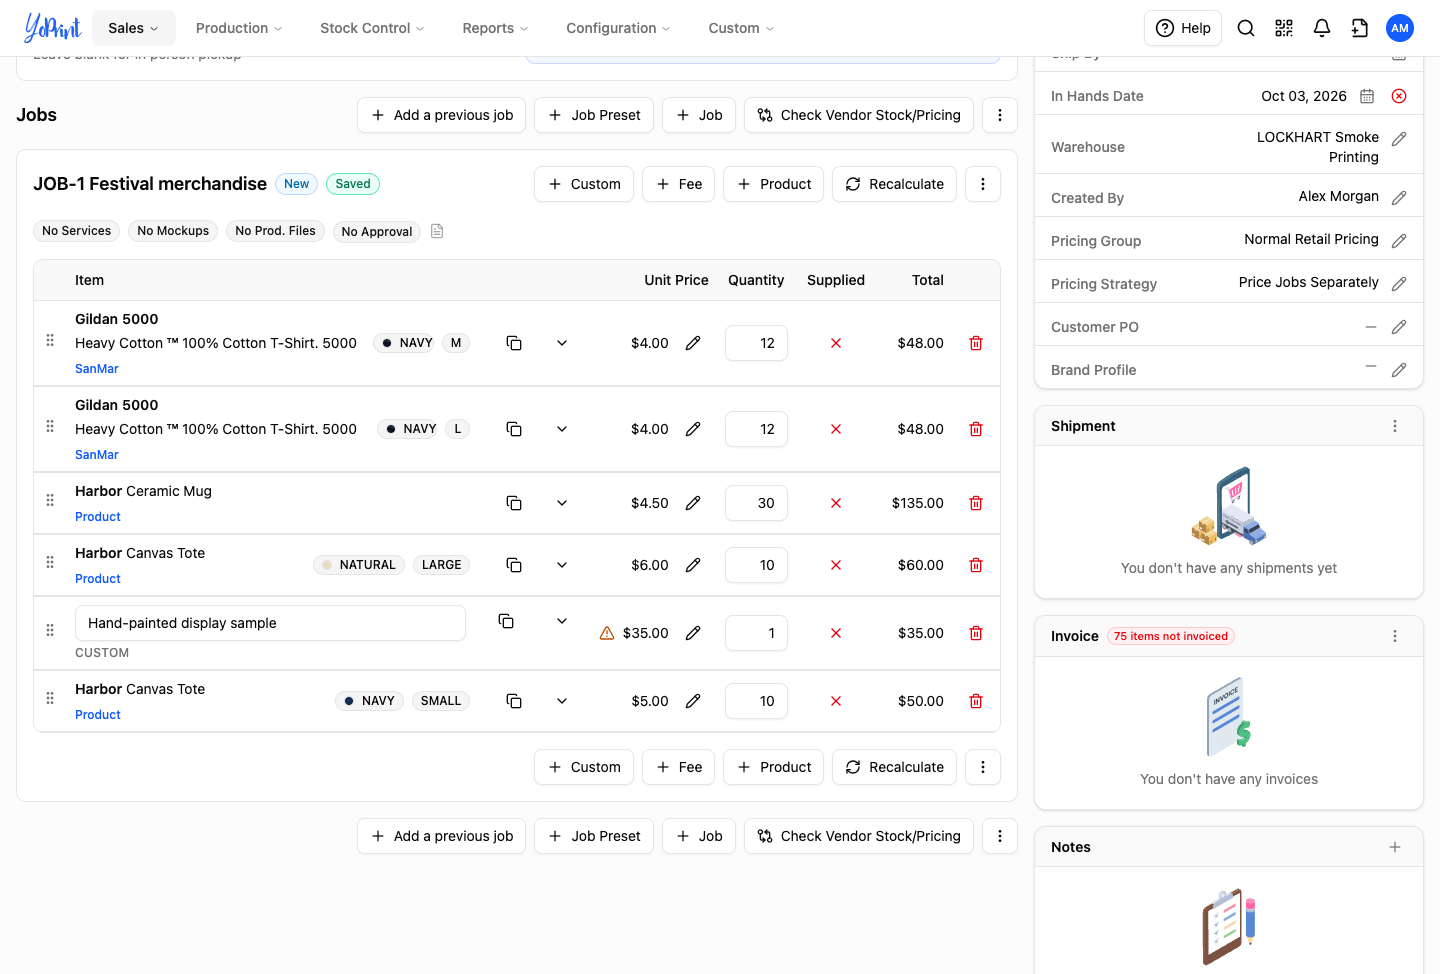Click quantity field of Harbor Ceramic Mug
1440x974 pixels.
[756, 503]
